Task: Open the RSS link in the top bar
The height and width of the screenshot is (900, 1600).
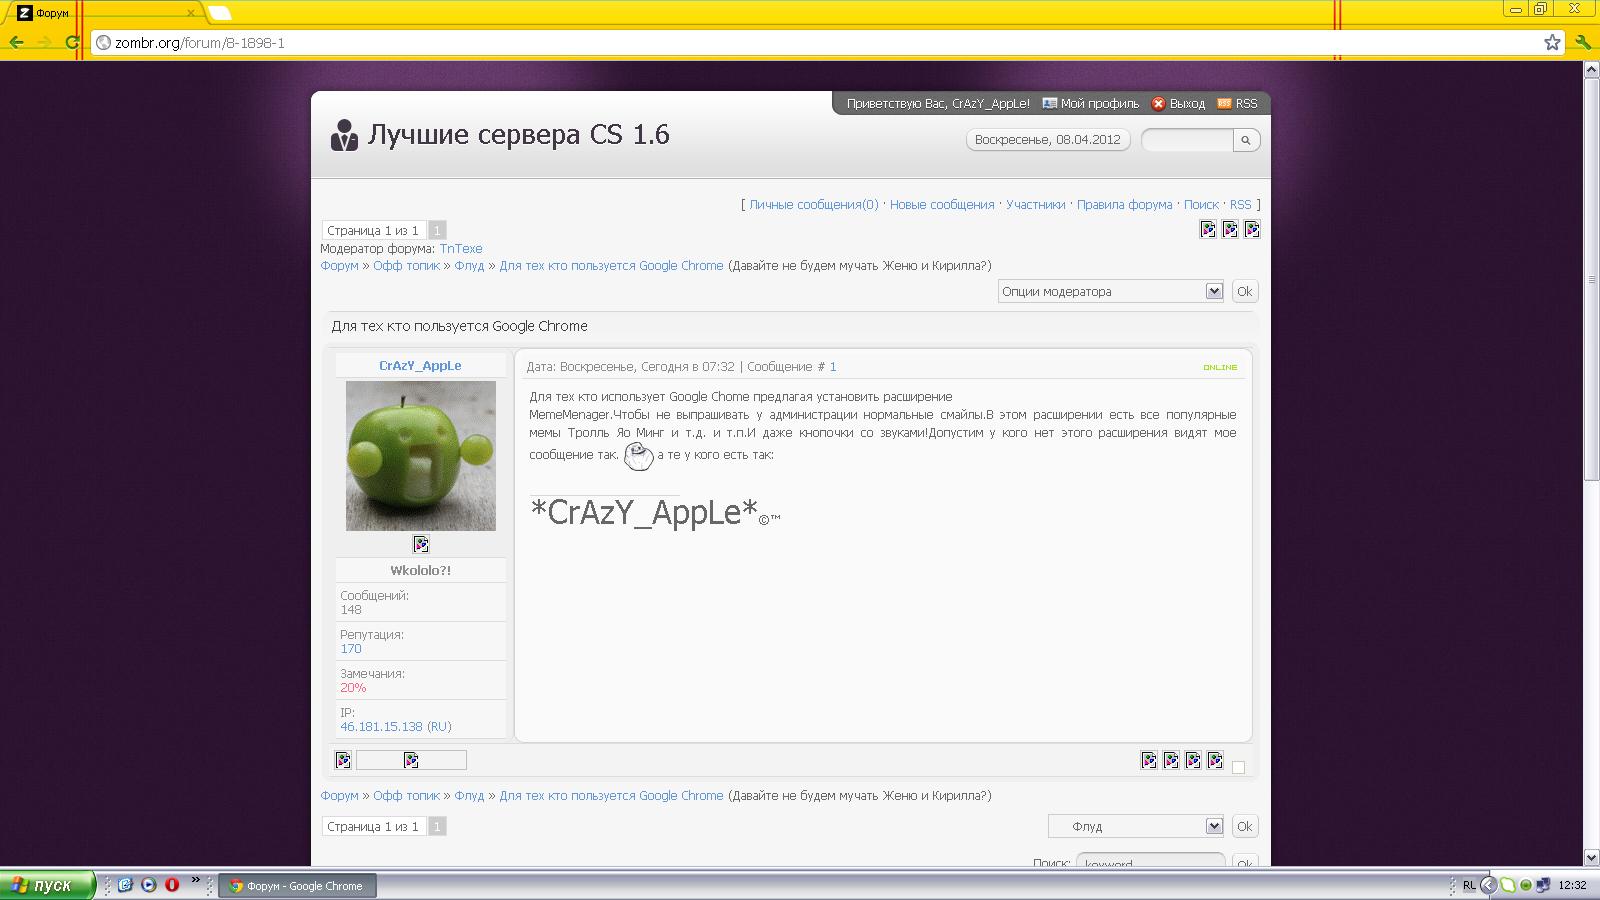Action: 1246,103
